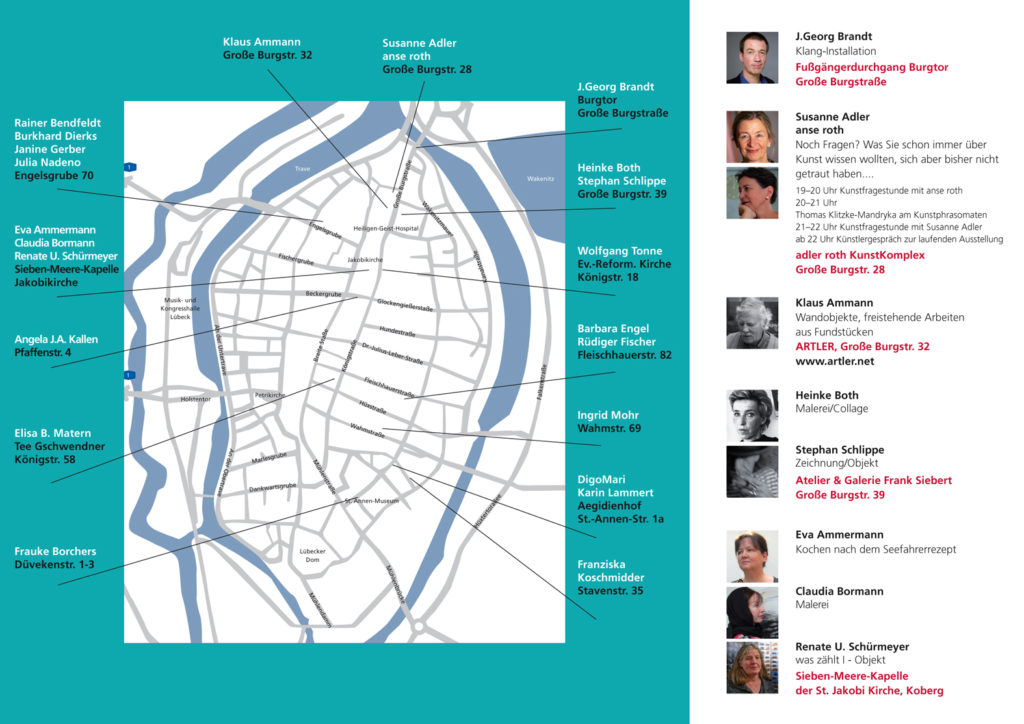1024x724 pixels.
Task: Click the 'Ingrid Mohr' callout name
Action: point(608,415)
